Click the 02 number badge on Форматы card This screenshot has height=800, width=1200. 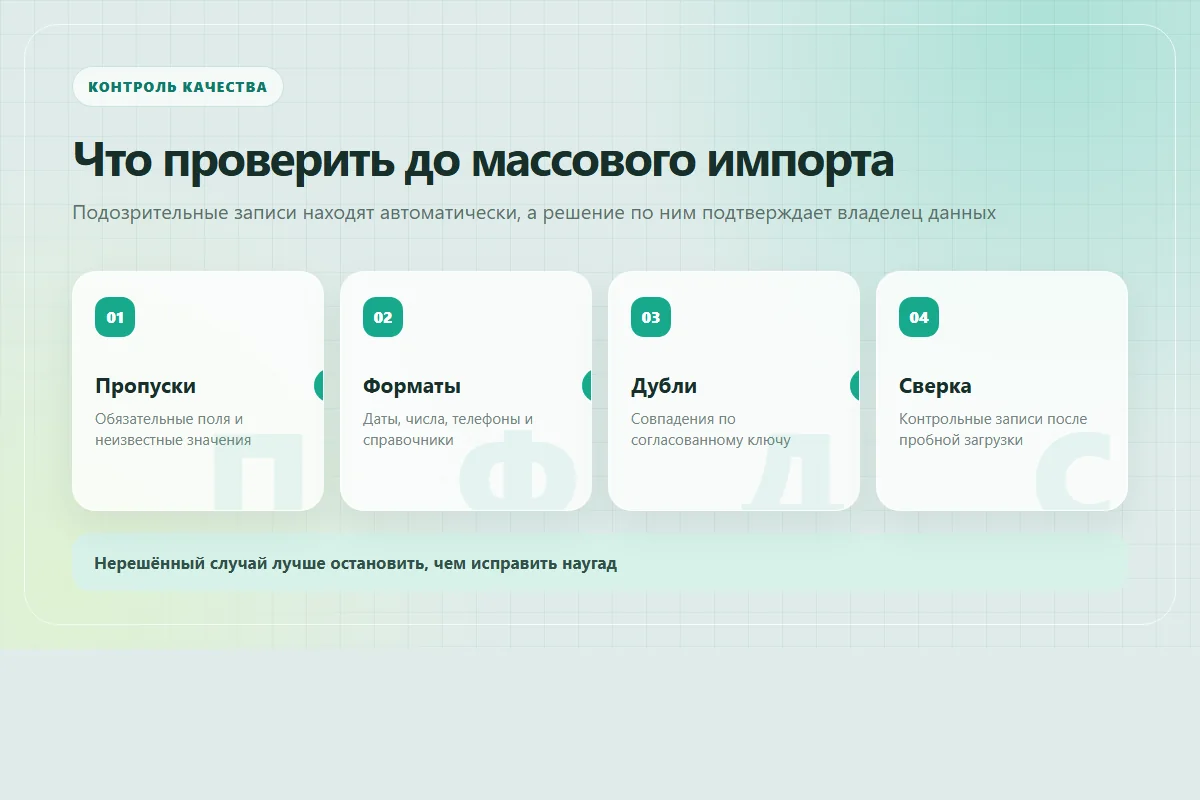383,317
